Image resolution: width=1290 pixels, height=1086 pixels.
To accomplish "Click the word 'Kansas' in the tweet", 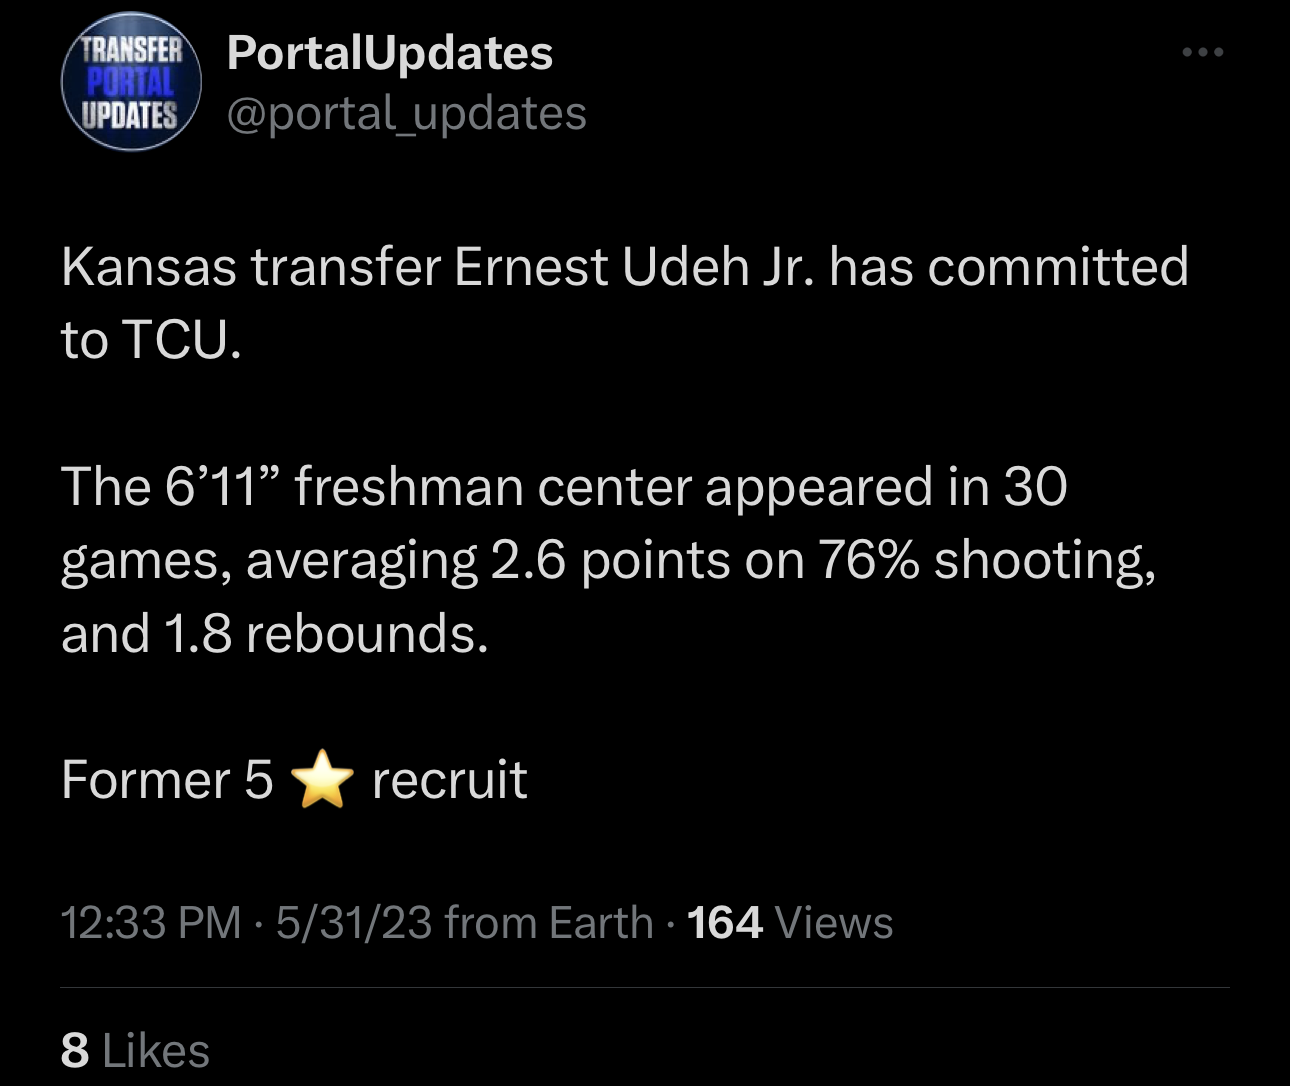I will point(150,268).
